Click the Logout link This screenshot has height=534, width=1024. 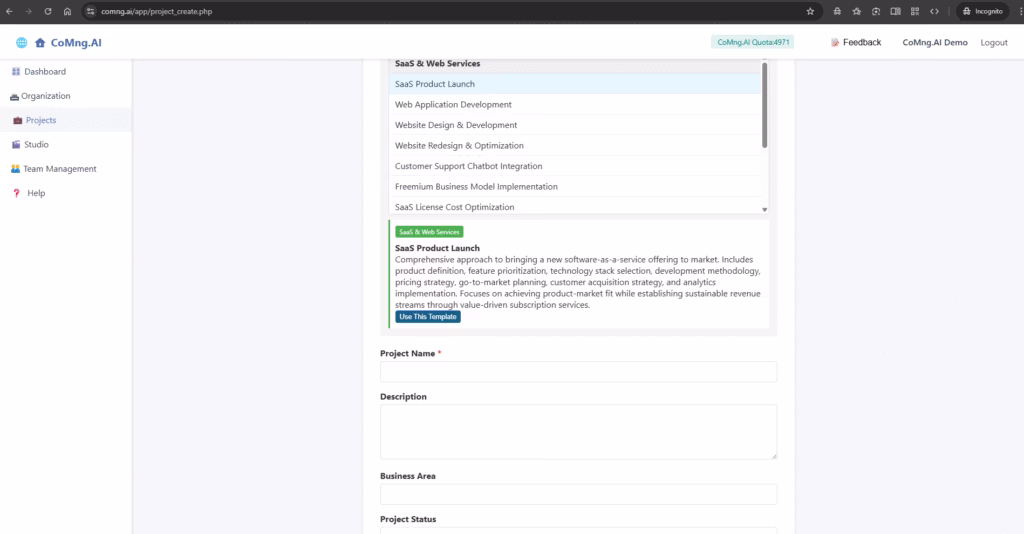pos(993,42)
